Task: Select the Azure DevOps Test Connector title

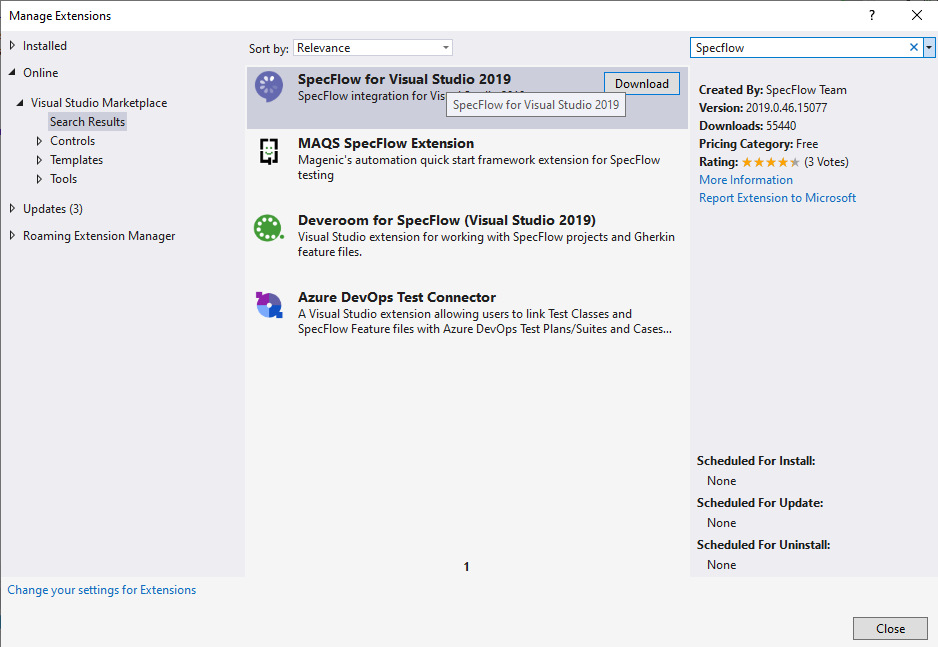Action: pos(397,298)
